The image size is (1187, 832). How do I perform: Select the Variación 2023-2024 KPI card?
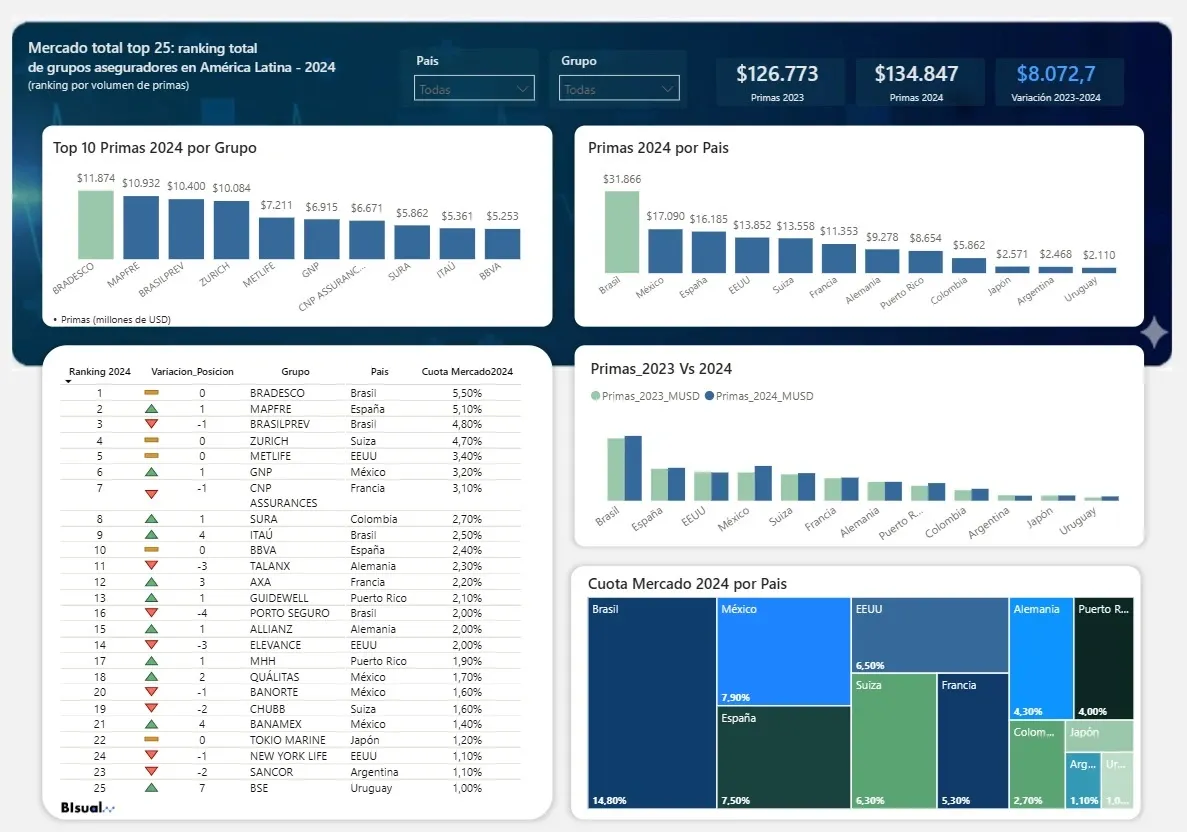pyautogui.click(x=1060, y=81)
